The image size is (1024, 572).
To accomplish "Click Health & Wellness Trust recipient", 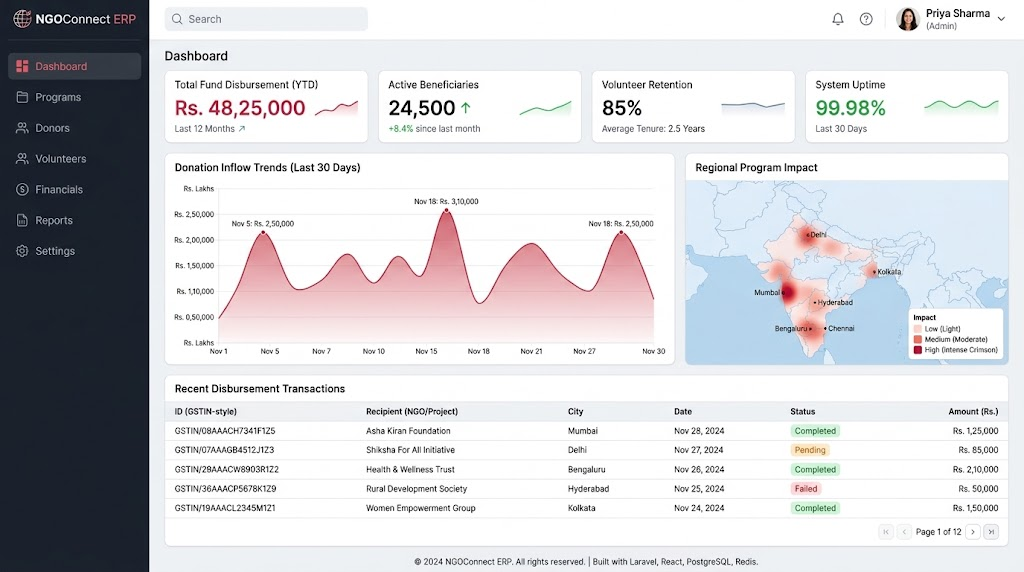I will (410, 469).
